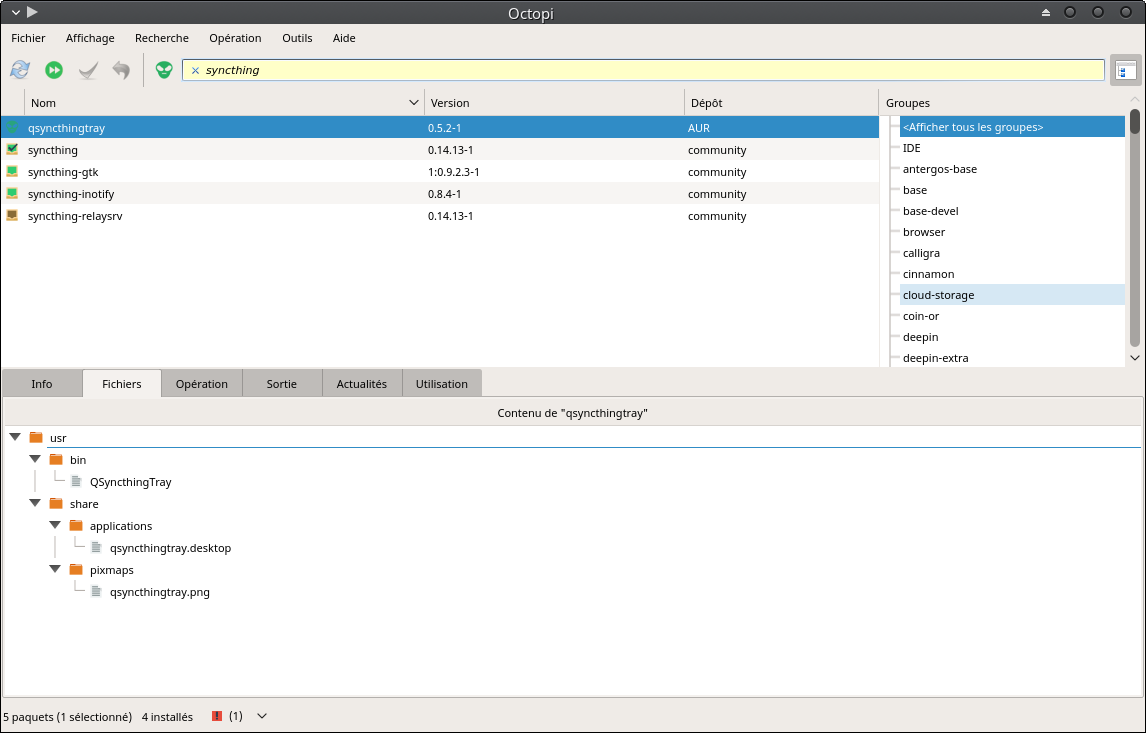Click the commit checkmark toolbar icon

pos(88,70)
